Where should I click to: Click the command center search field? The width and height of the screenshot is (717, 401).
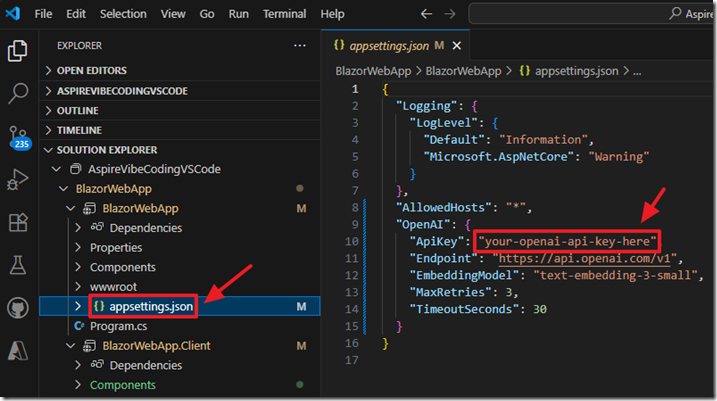592,14
